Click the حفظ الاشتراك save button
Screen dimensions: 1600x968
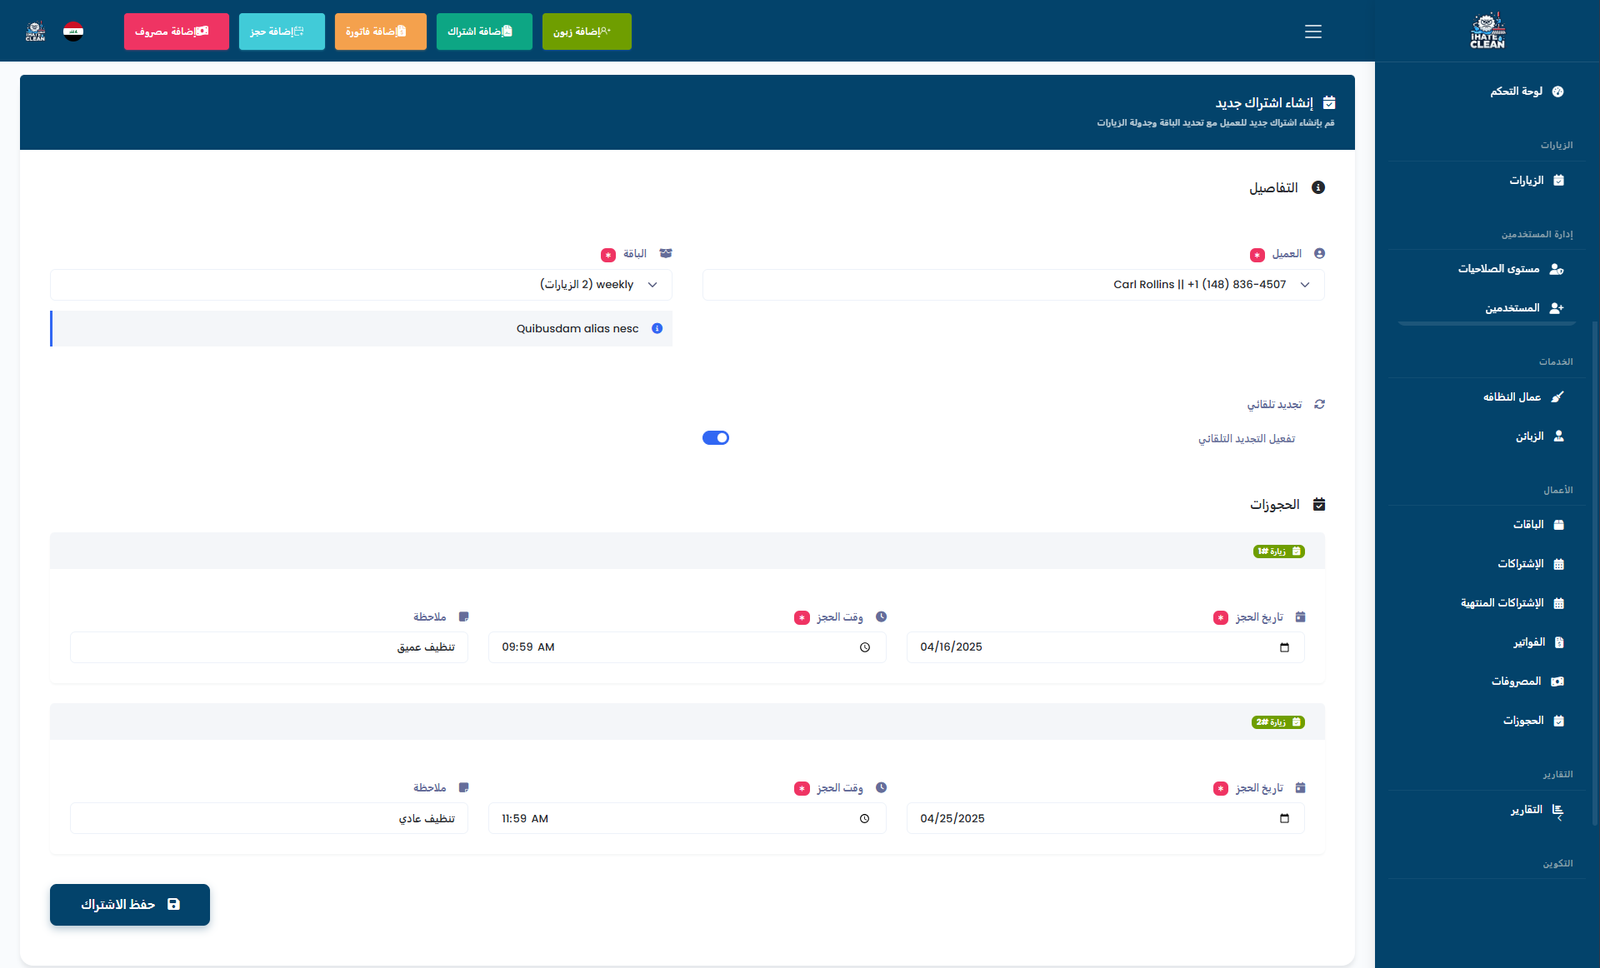tap(130, 905)
